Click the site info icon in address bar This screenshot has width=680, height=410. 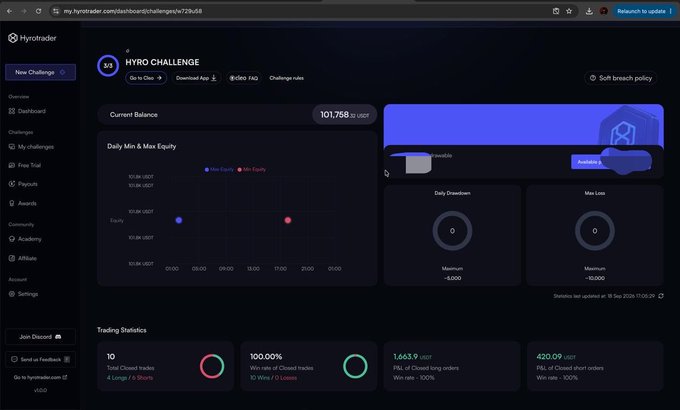(x=56, y=11)
